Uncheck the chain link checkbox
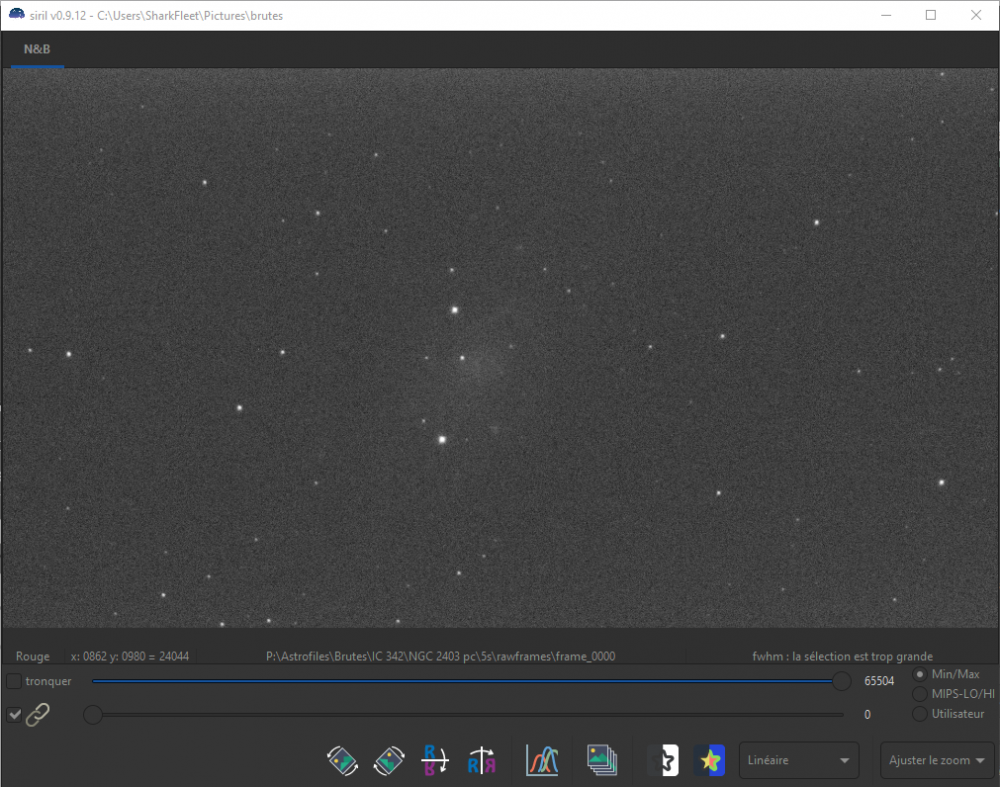Viewport: 1000px width, 787px height. pos(14,714)
